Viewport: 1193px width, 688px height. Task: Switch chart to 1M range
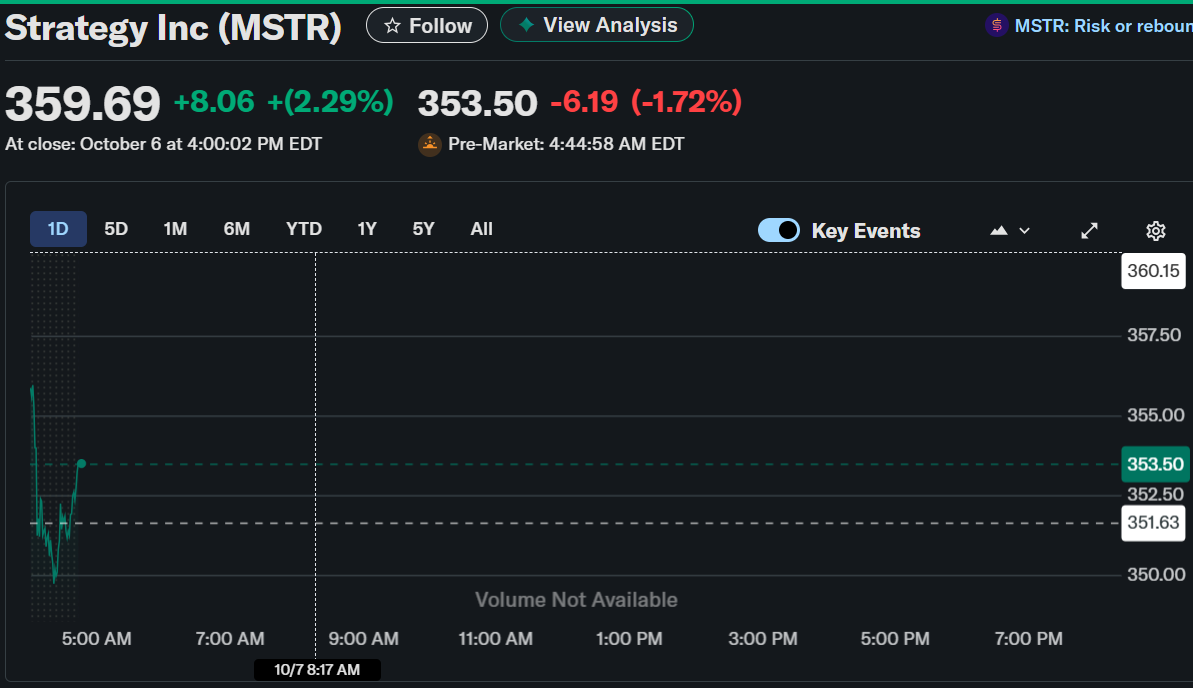[175, 229]
